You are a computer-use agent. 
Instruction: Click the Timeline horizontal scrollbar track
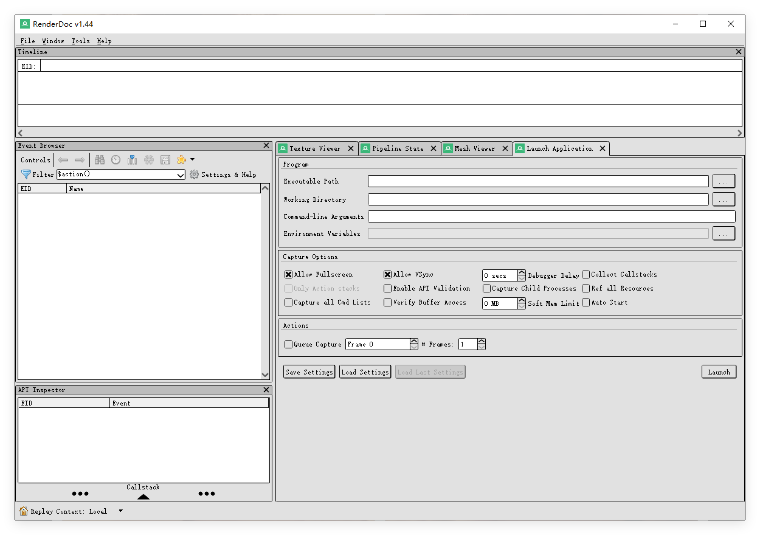(x=380, y=133)
